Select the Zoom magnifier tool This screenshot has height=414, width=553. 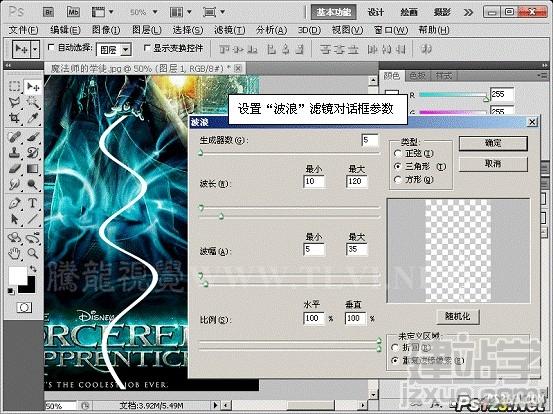coord(32,253)
